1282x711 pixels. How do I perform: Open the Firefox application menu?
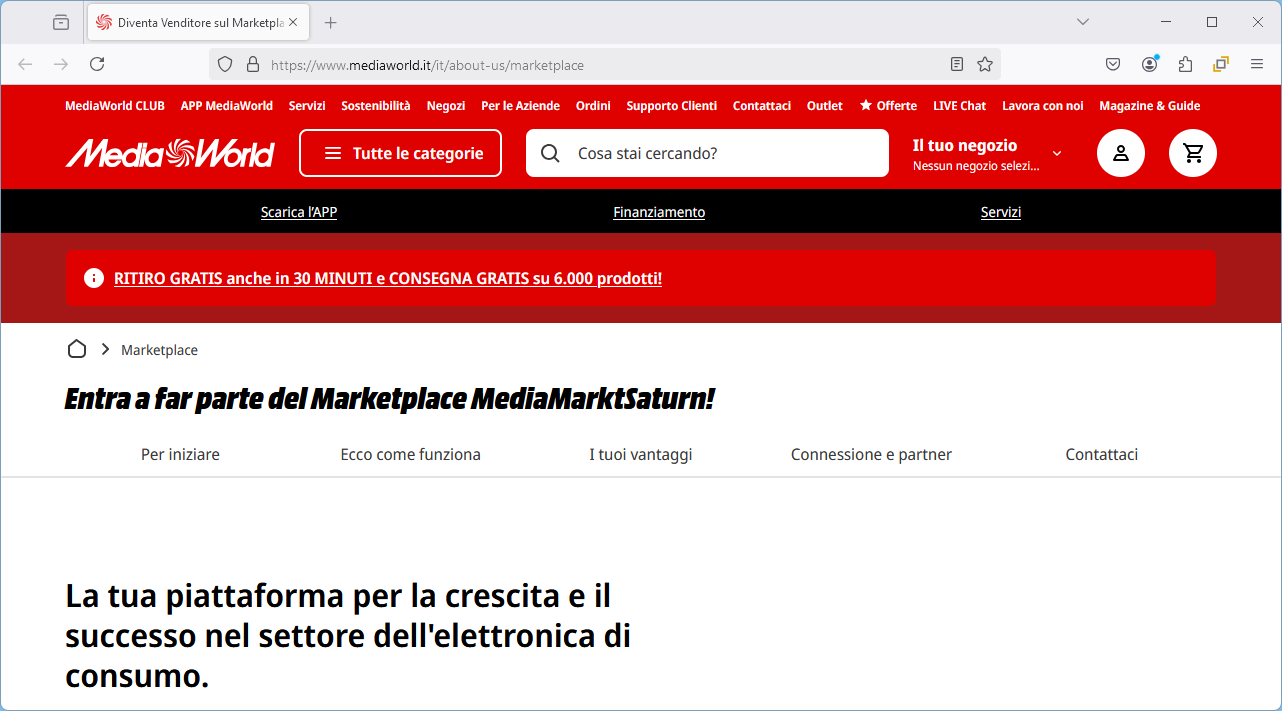click(1257, 64)
